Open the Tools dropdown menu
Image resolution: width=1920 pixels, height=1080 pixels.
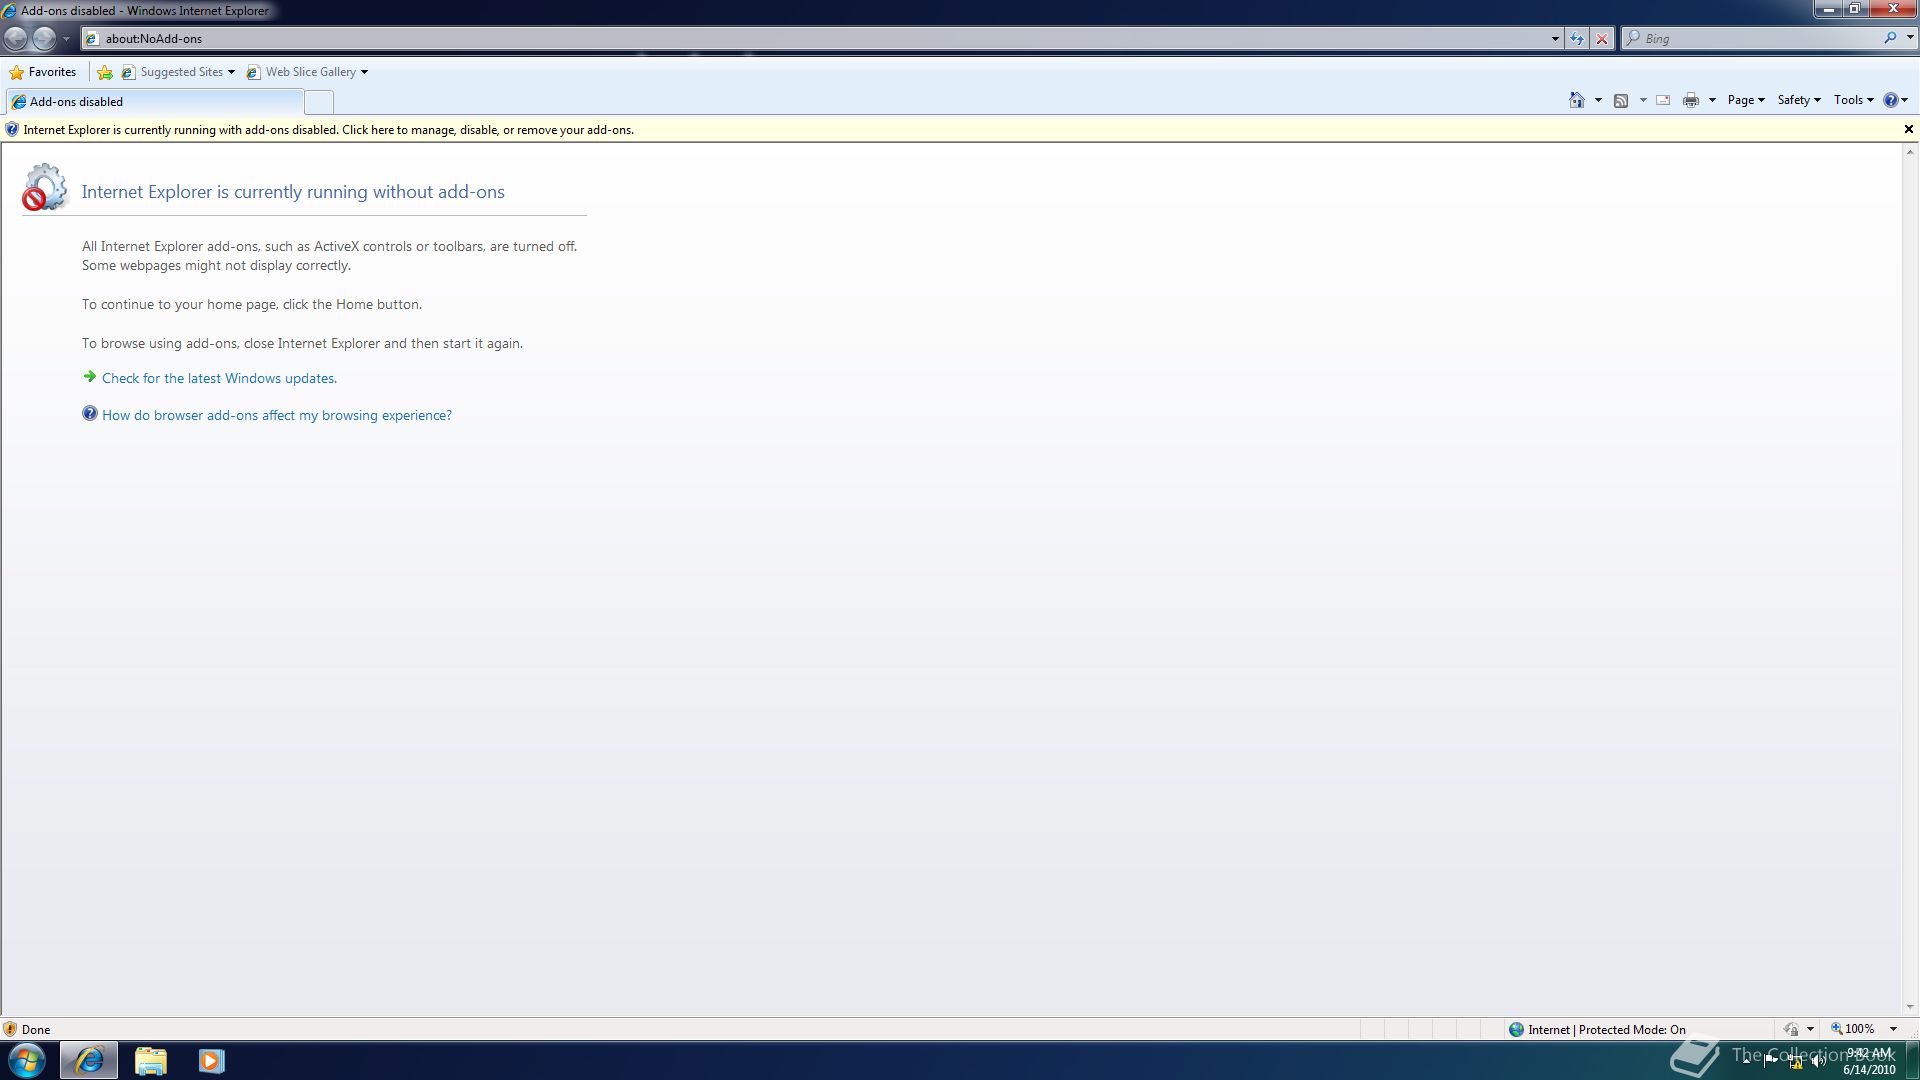pos(1853,100)
